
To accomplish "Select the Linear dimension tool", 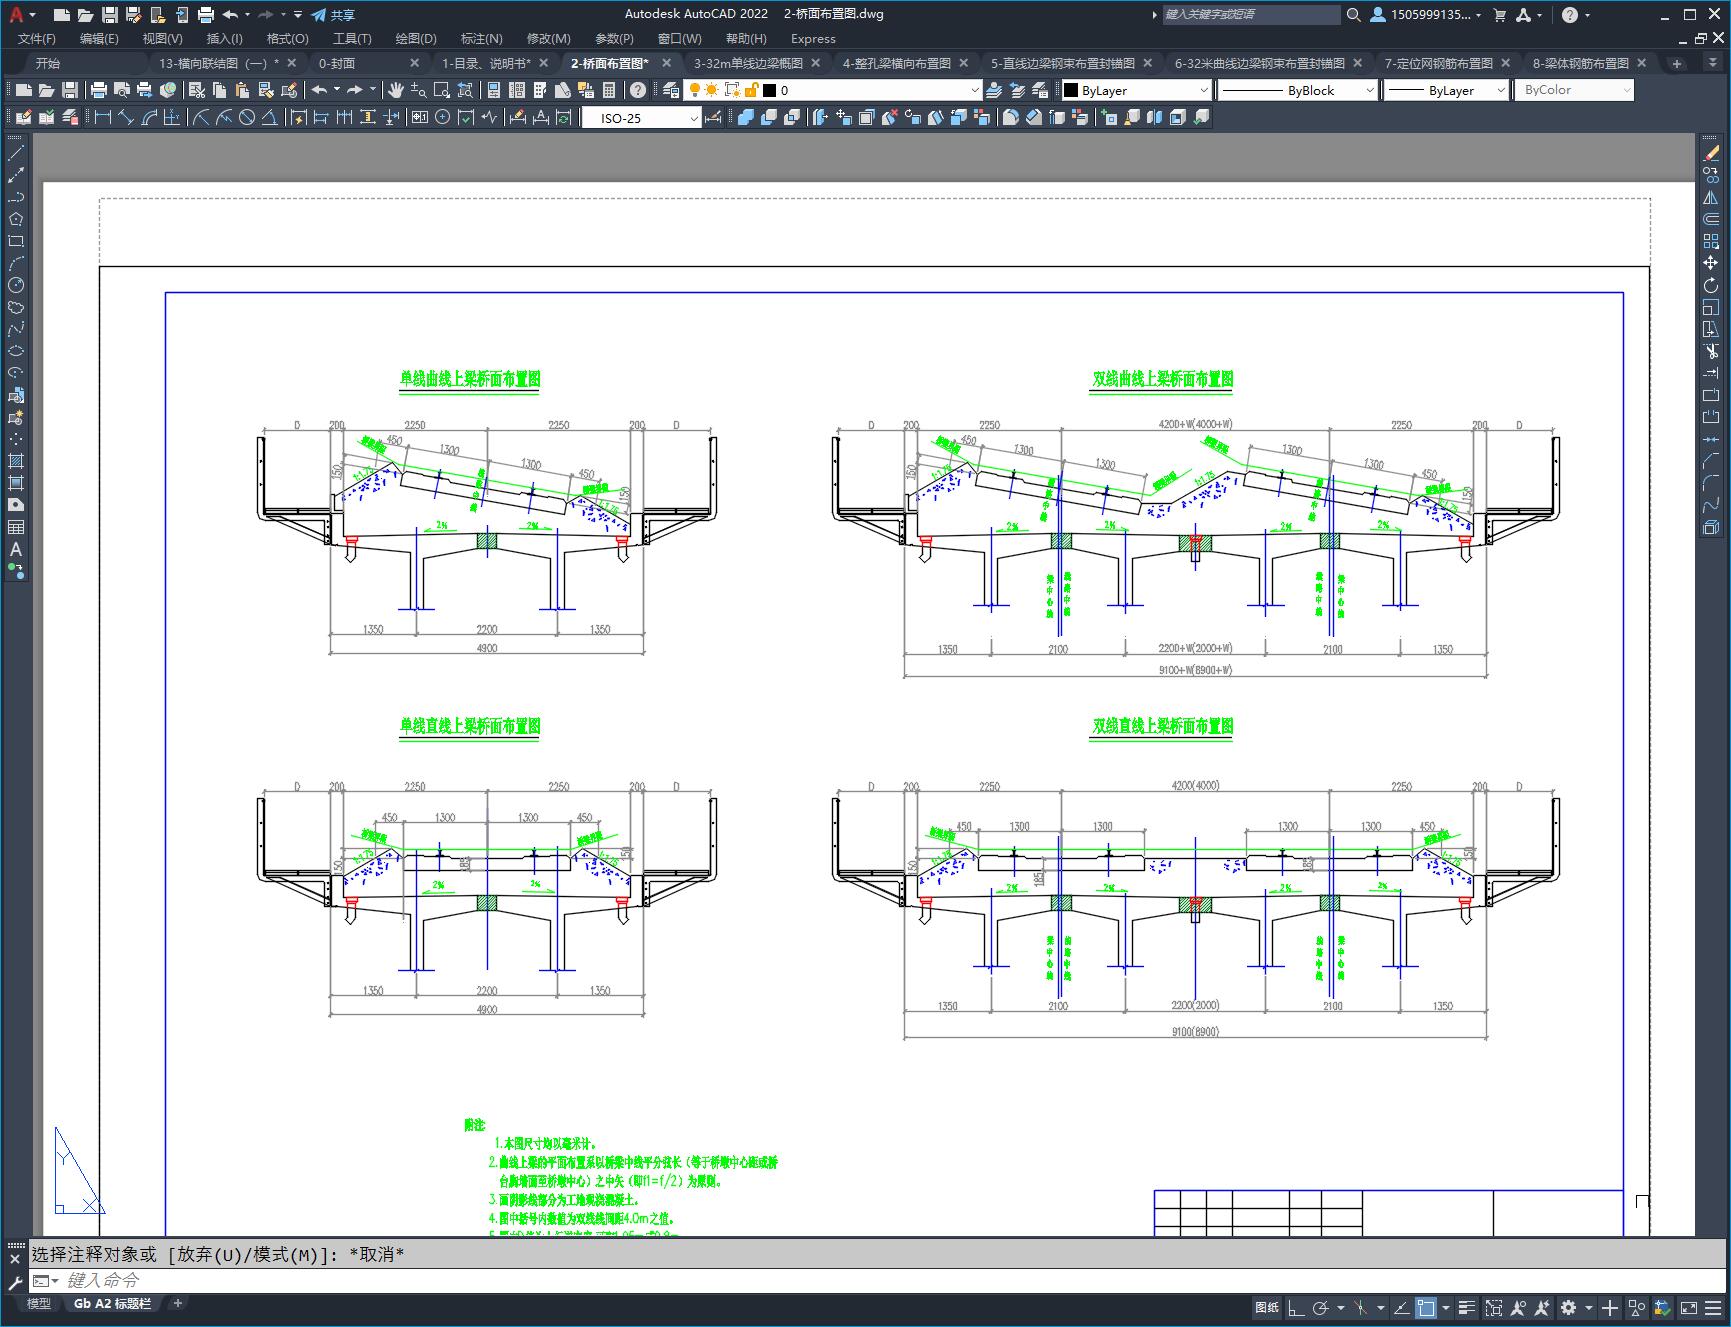I will click(101, 118).
